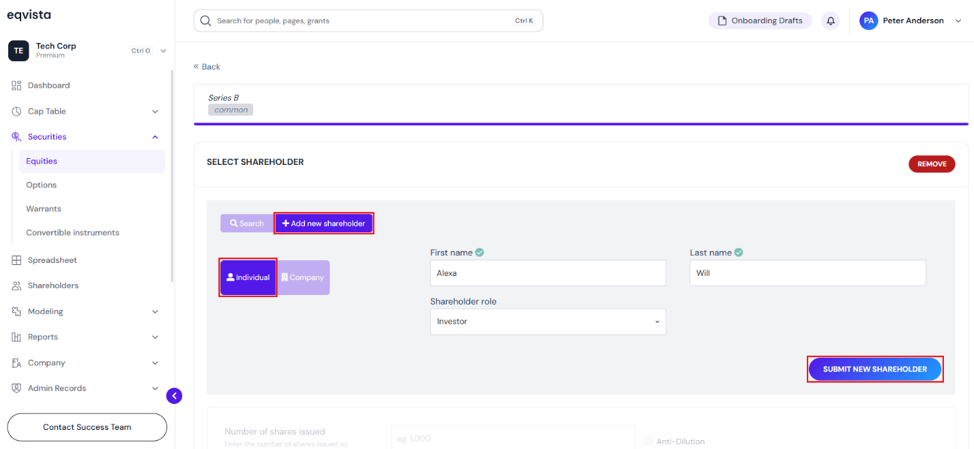Click the PA user avatar
974x449 pixels.
click(x=868, y=20)
